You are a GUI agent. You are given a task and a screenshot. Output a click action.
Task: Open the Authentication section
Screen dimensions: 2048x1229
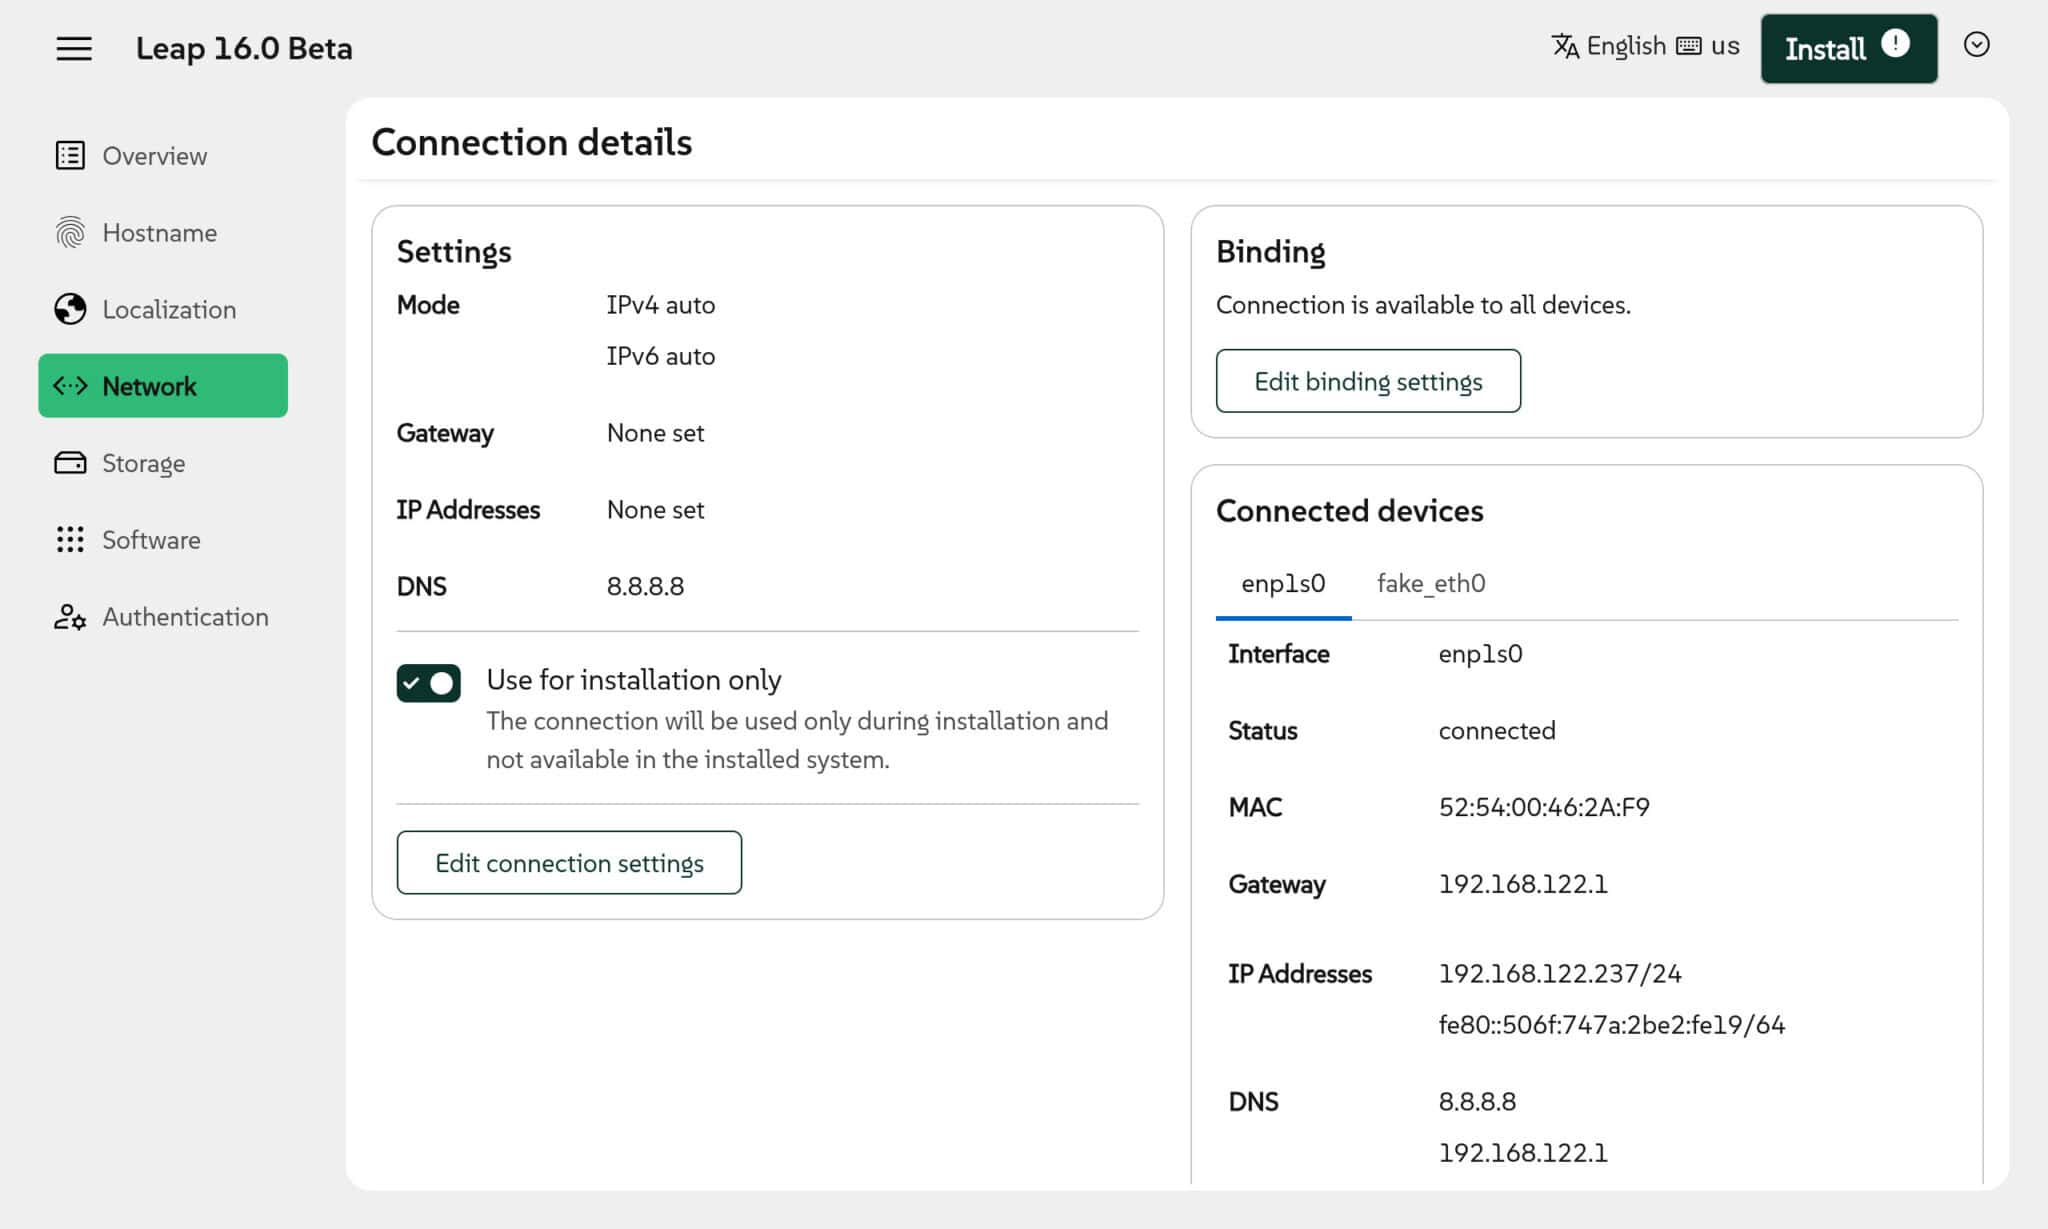[185, 617]
